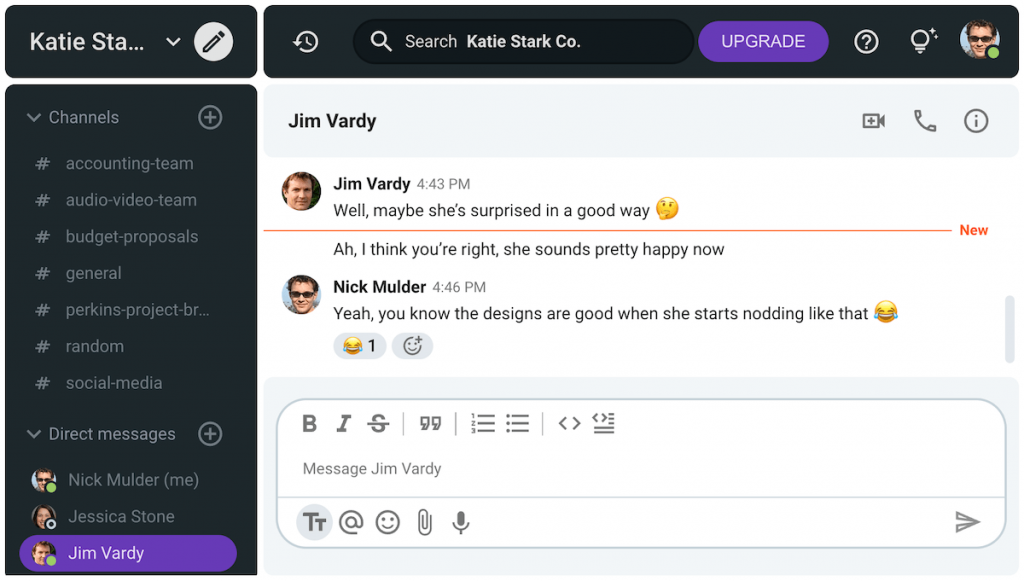This screenshot has width=1024, height=581.
Task: Open the help question mark icon
Action: (x=866, y=42)
